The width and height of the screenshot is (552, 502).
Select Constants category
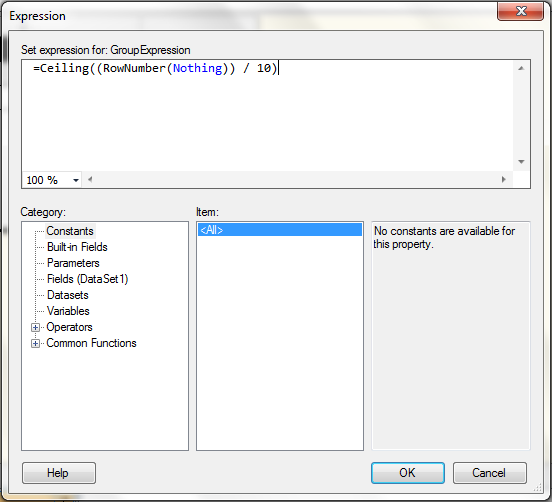70,231
